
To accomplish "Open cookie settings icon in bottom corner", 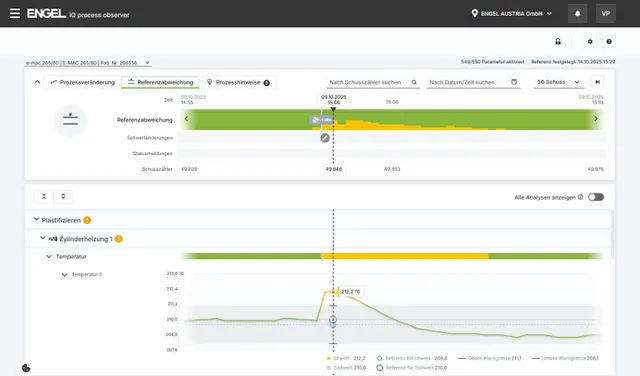I will click(x=26, y=368).
